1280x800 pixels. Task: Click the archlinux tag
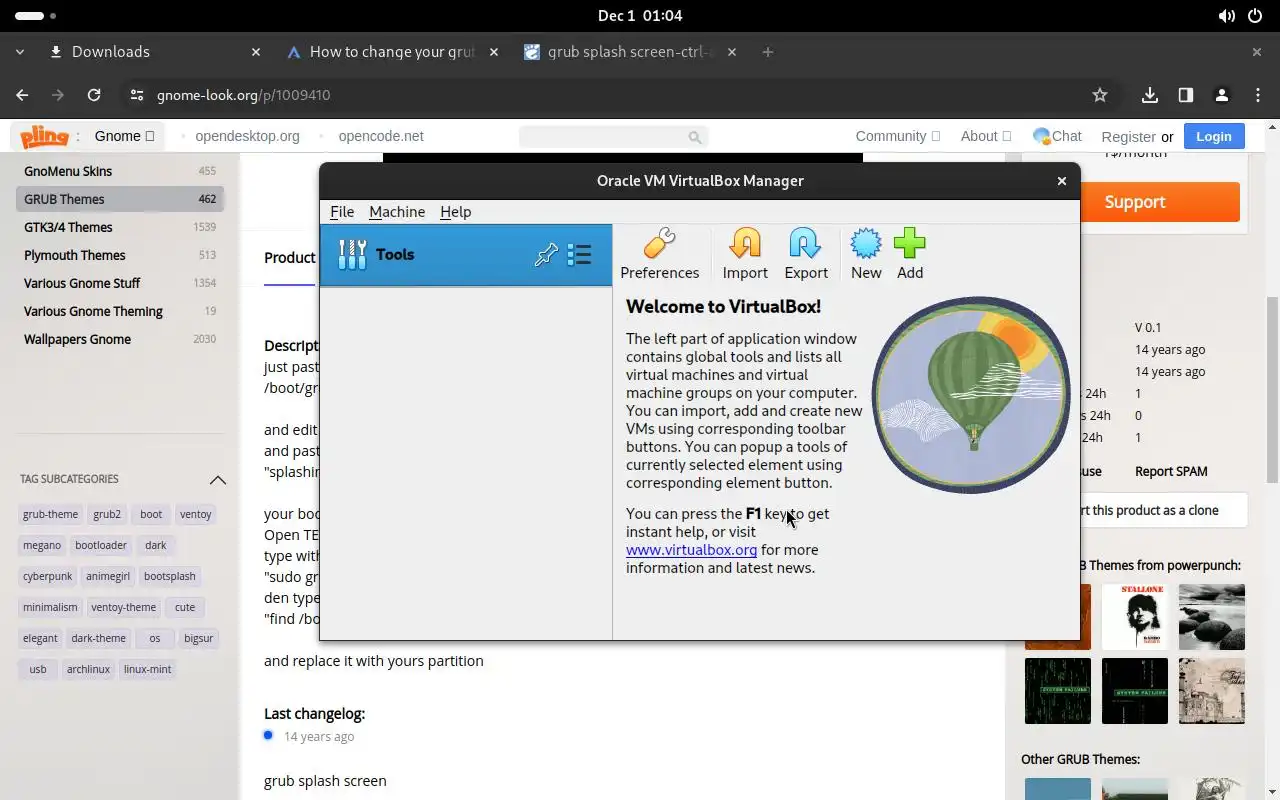(x=88, y=669)
